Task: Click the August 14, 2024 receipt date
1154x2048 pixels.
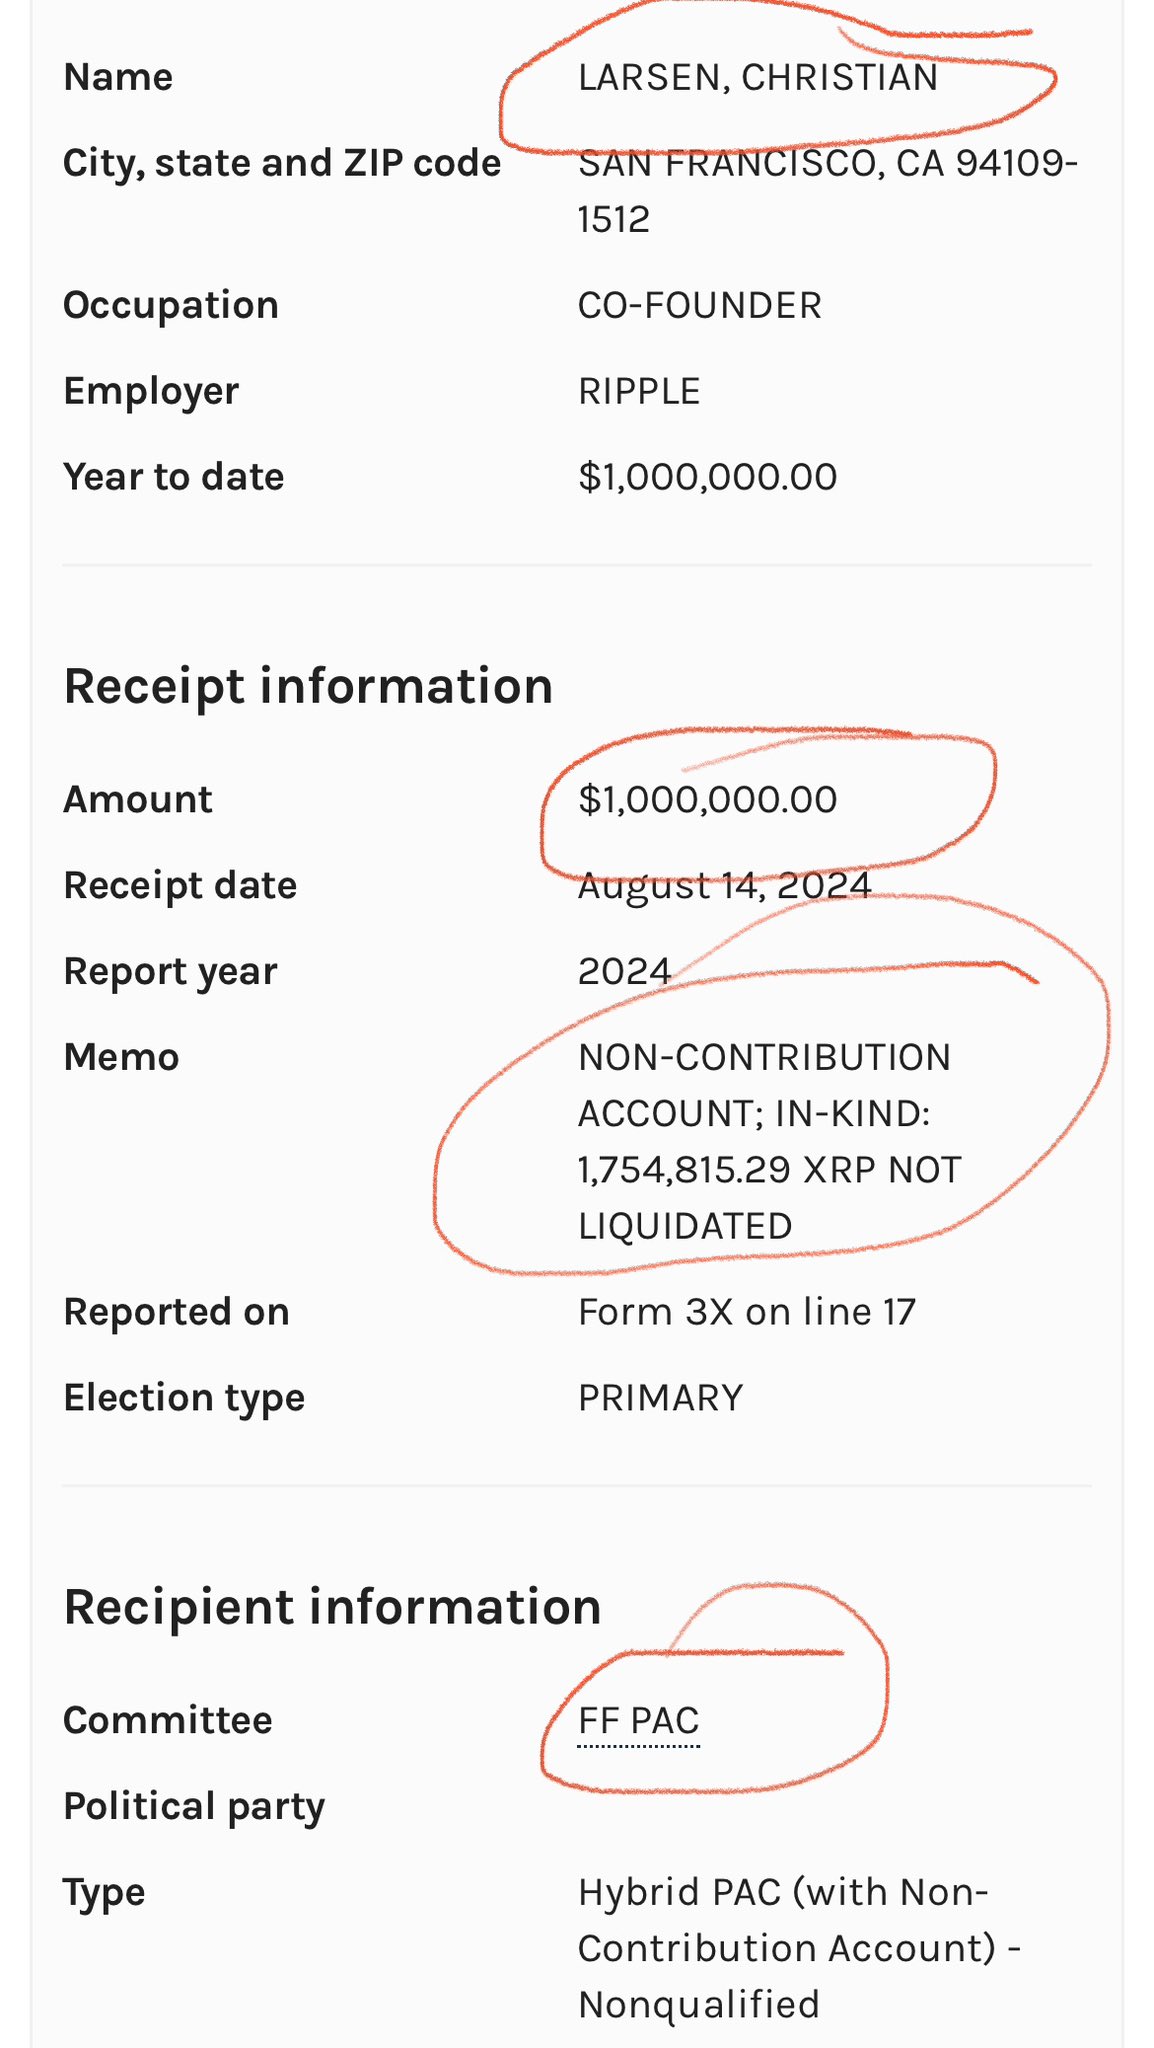Action: tap(724, 885)
